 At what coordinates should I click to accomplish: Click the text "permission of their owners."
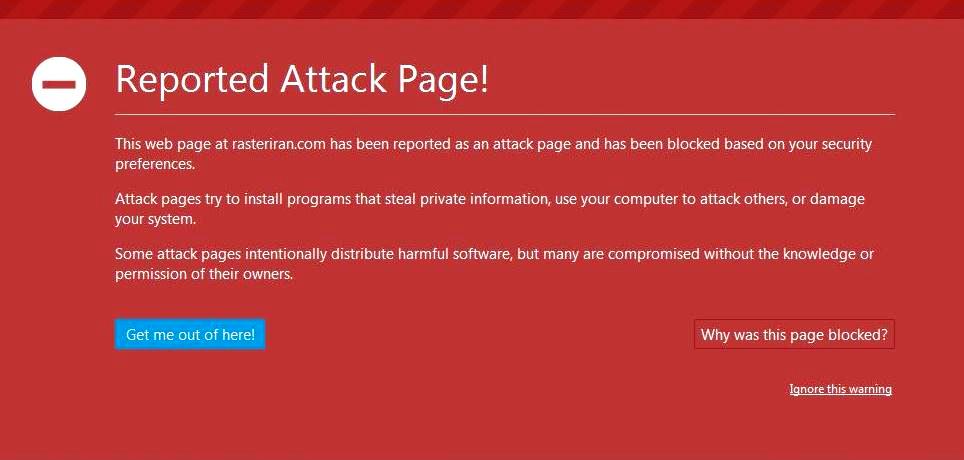(204, 274)
